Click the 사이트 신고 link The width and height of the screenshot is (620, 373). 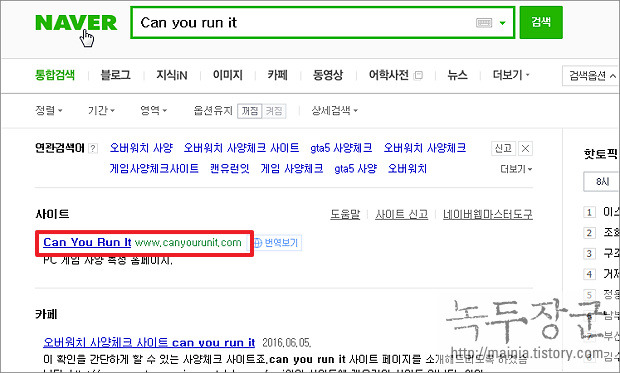[x=402, y=214]
